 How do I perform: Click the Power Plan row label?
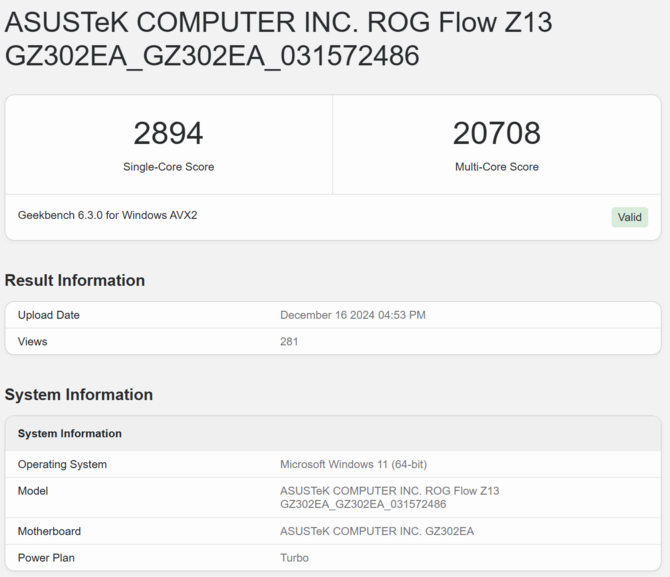[46, 558]
